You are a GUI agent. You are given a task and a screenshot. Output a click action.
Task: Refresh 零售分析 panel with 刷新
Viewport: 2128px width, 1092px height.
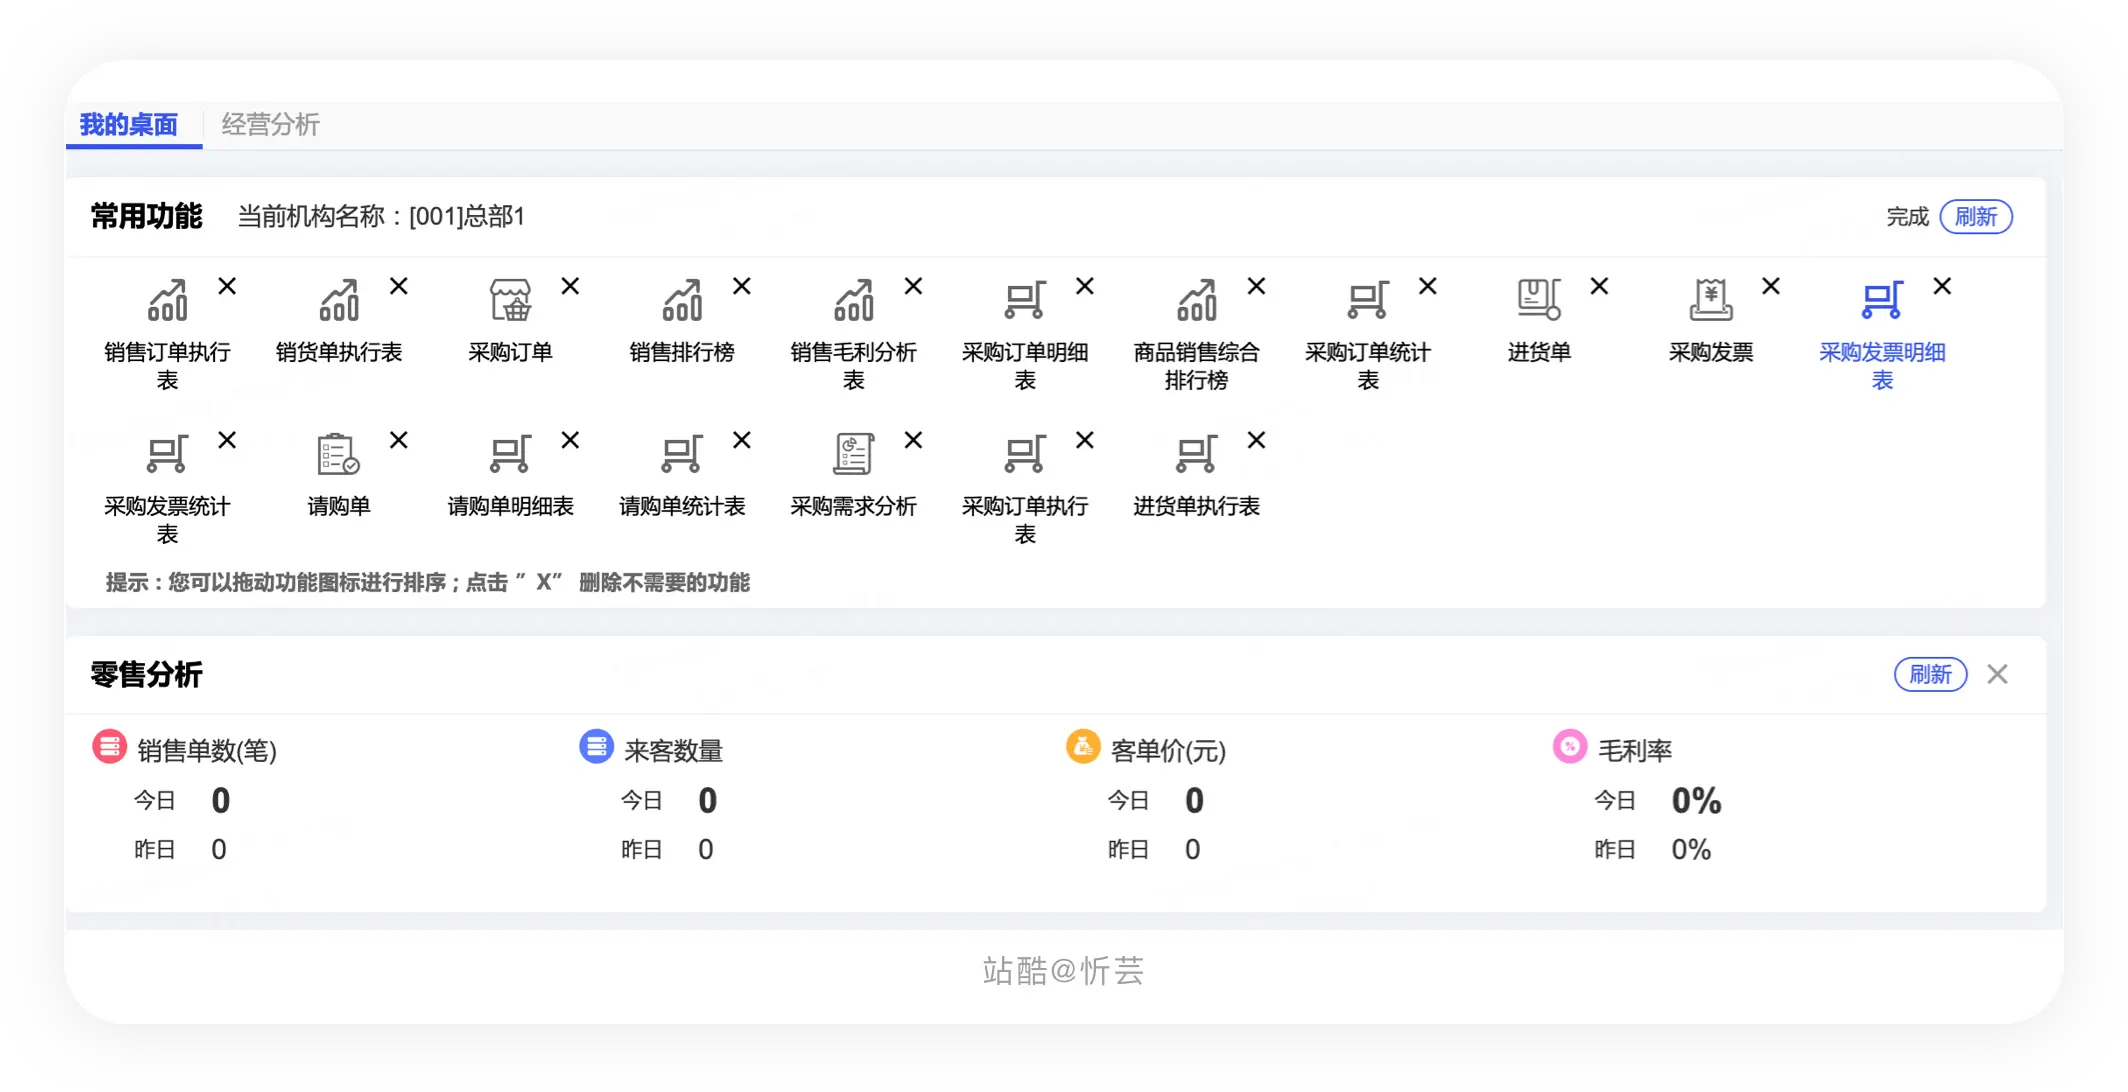pyautogui.click(x=1930, y=674)
